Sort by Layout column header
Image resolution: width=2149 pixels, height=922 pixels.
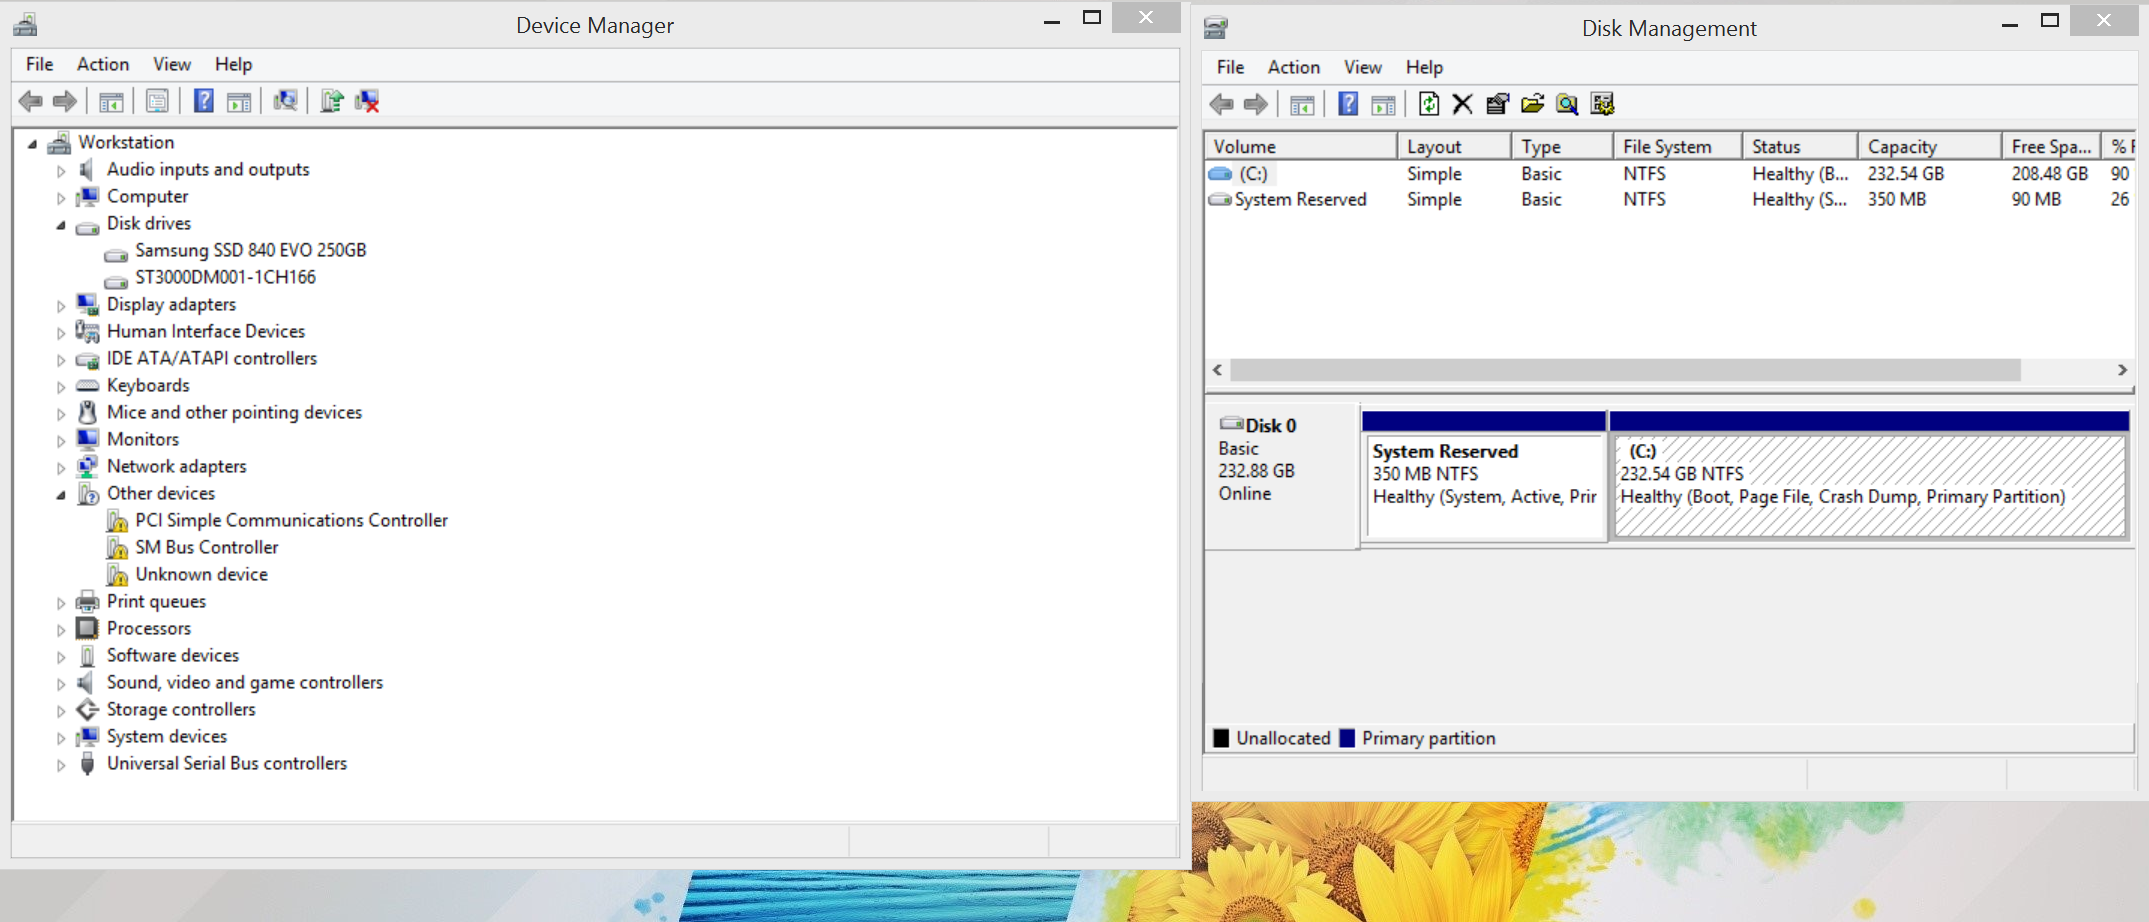1454,146
